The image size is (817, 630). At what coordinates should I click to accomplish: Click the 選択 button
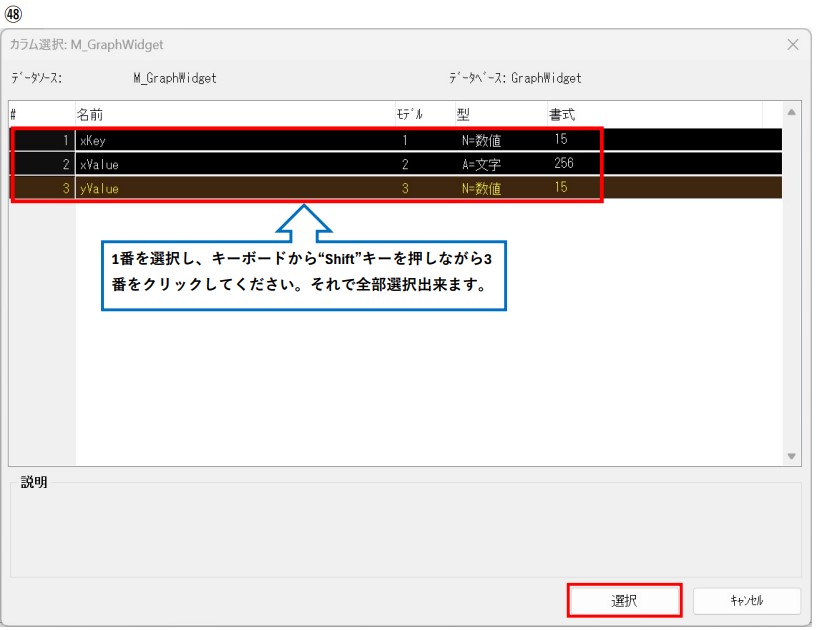(x=624, y=601)
